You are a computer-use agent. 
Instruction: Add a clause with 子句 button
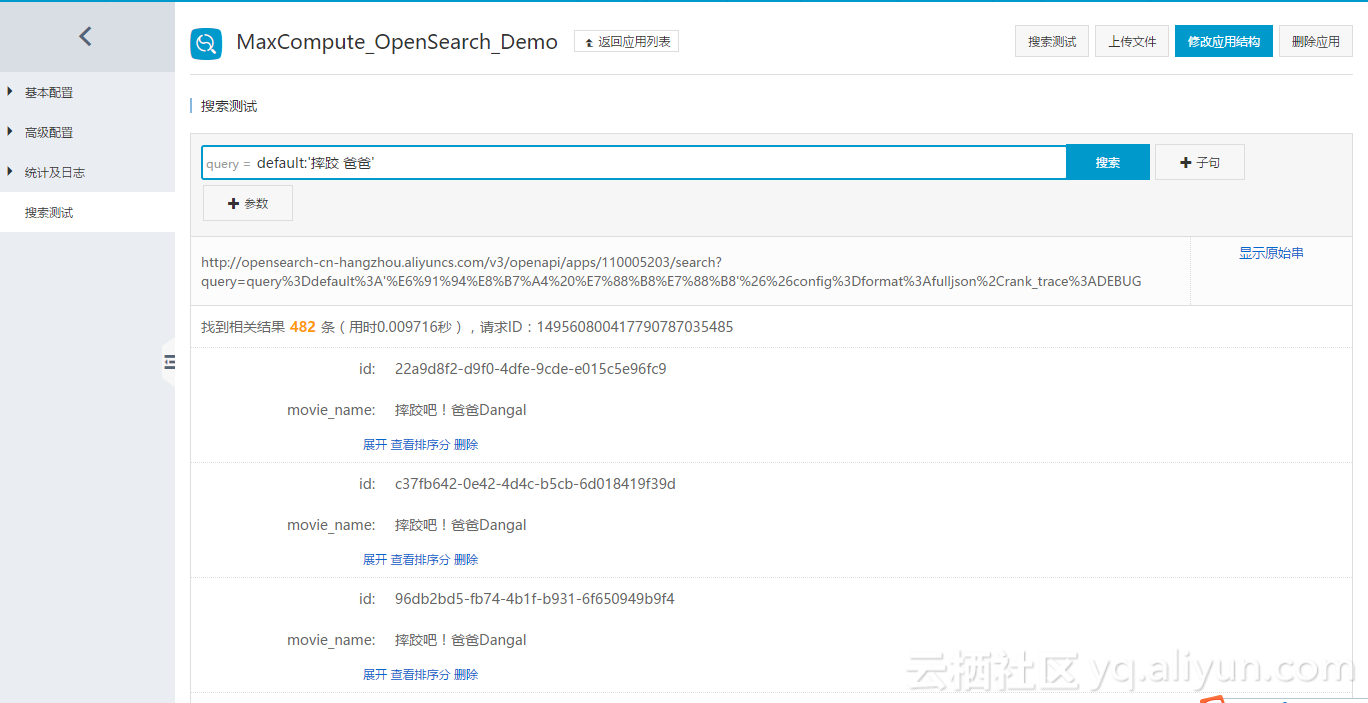tap(1200, 162)
